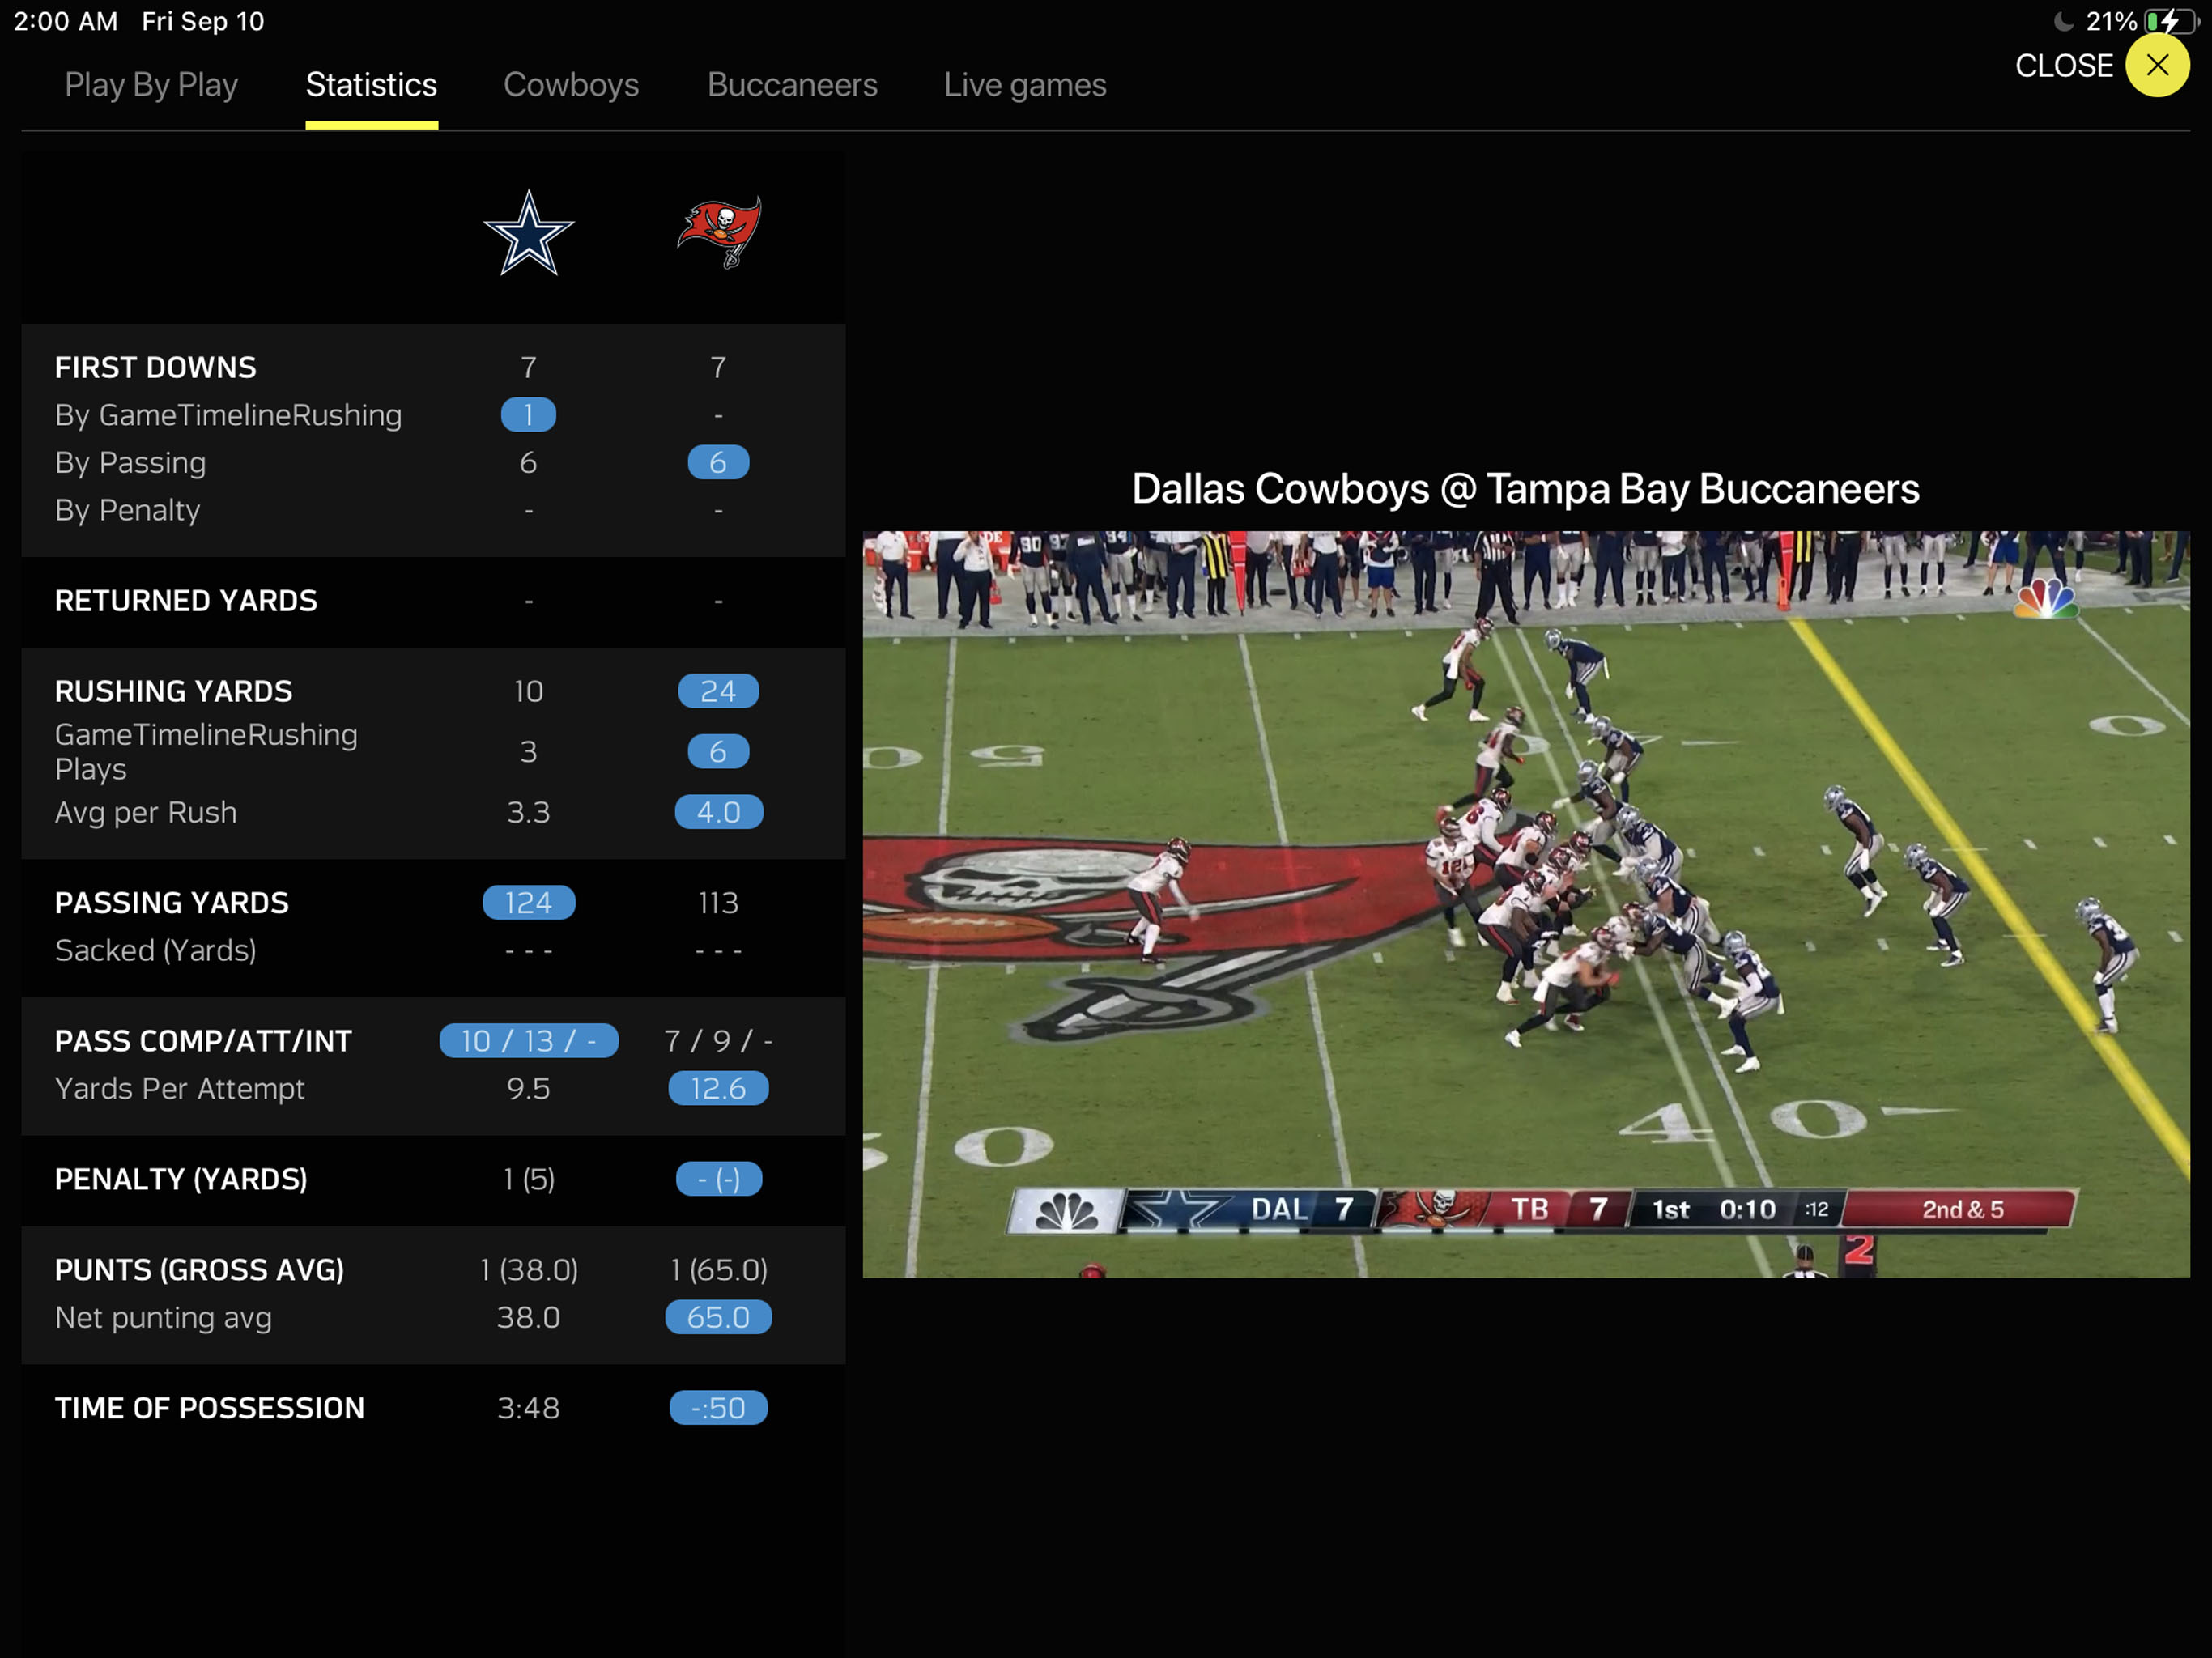Switch to the Play By Play tab
2212x1658 pixels.
click(151, 85)
